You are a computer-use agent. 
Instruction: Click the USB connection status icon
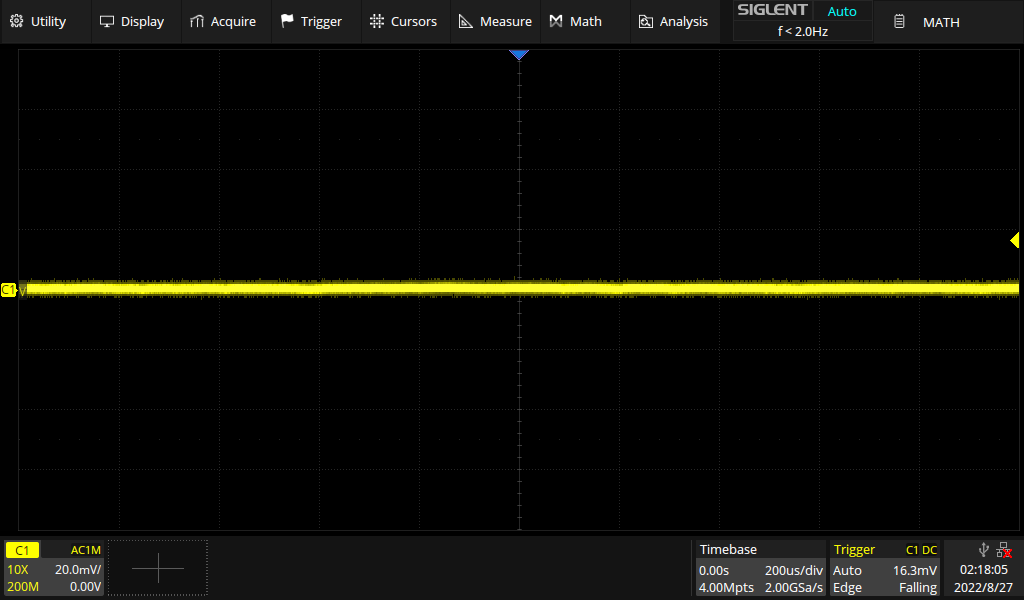984,550
